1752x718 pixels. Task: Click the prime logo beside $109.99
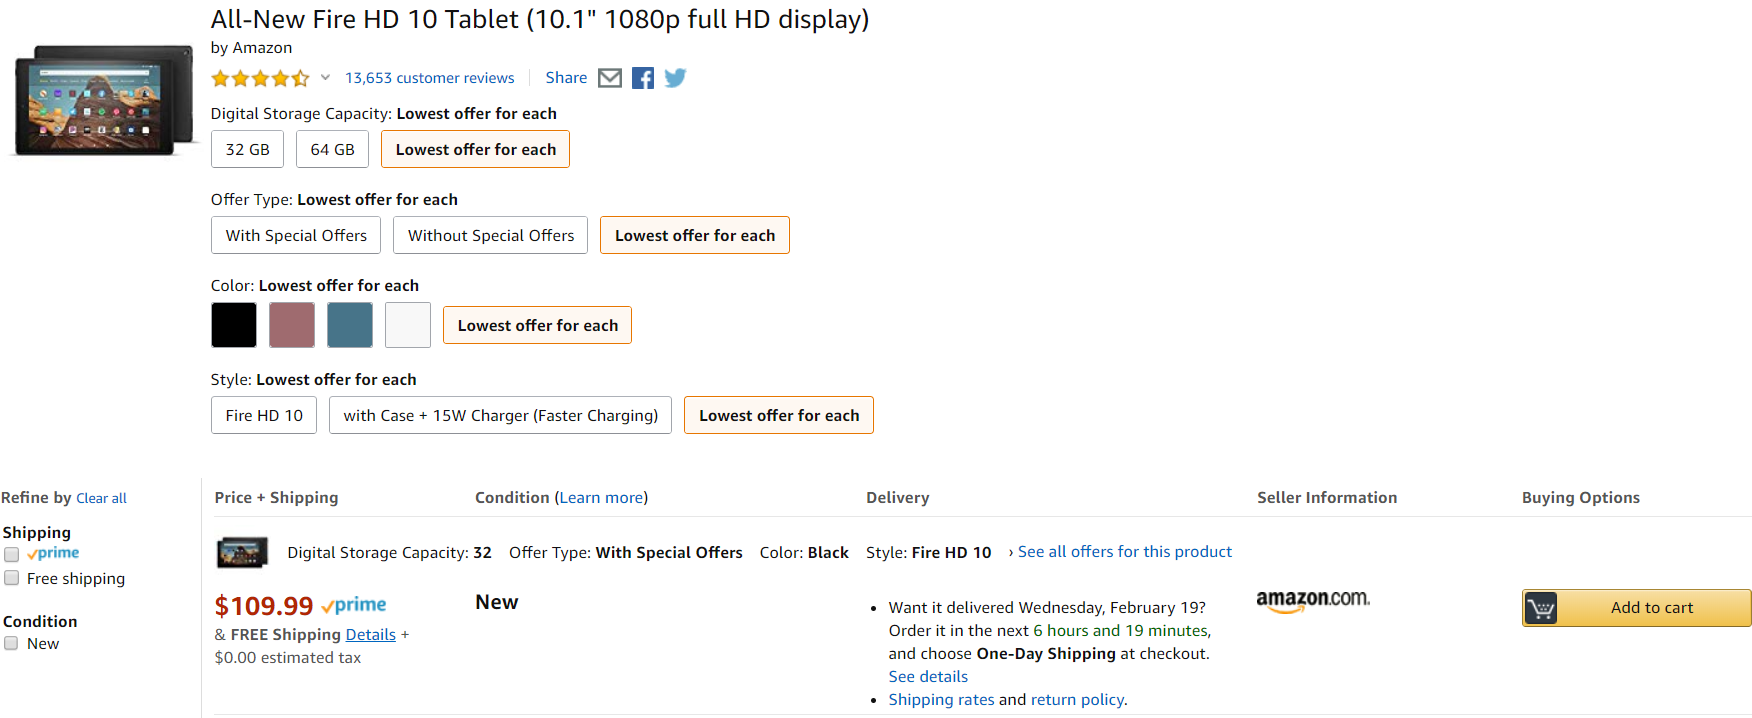point(354,605)
